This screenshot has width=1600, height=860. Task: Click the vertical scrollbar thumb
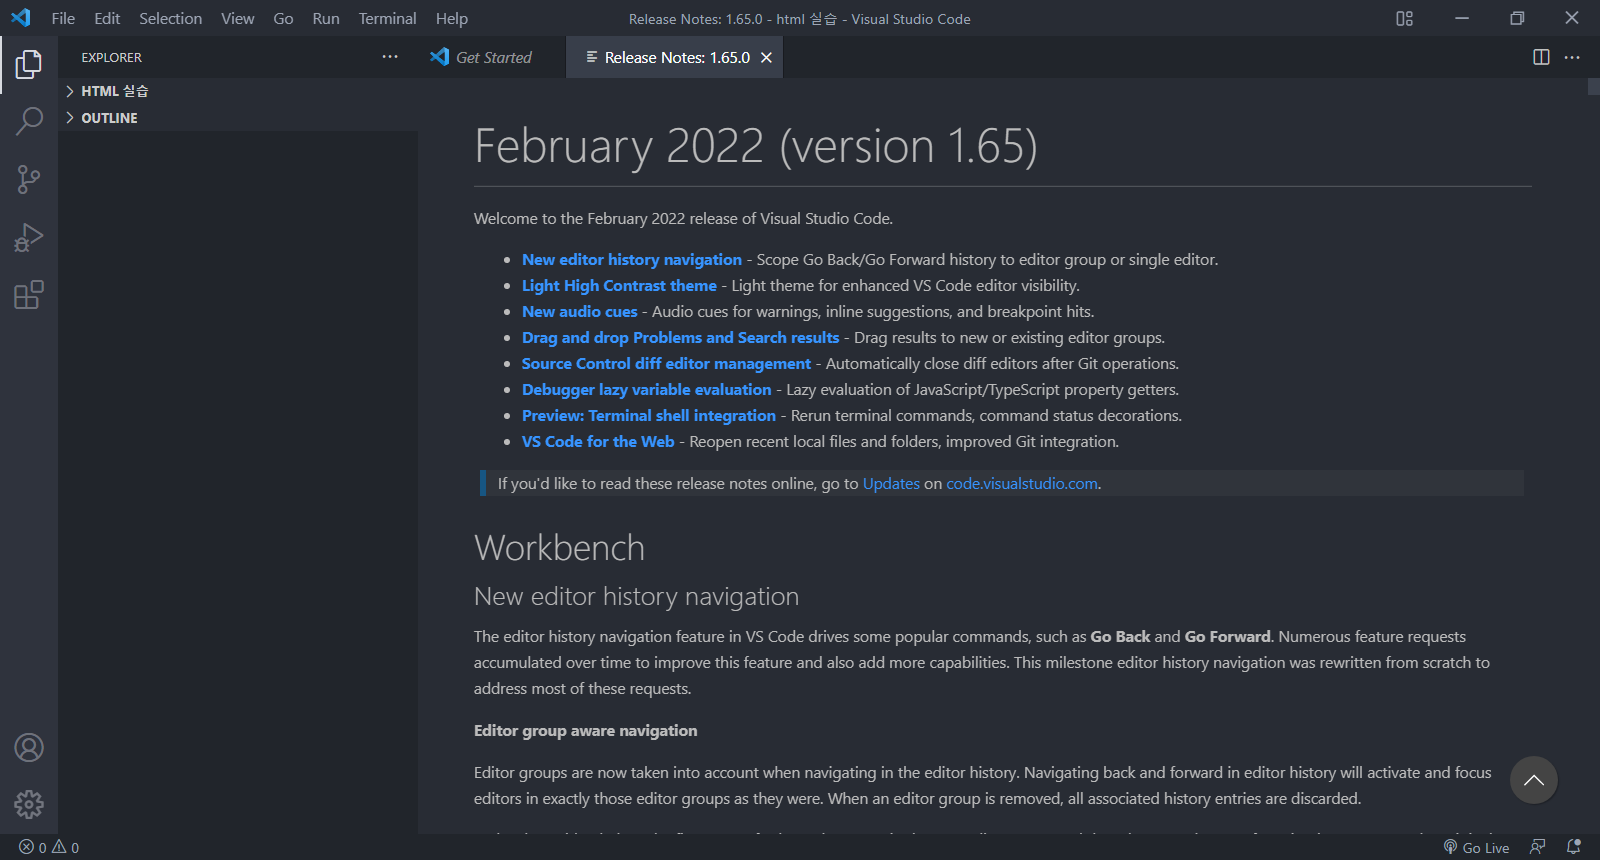point(1593,86)
